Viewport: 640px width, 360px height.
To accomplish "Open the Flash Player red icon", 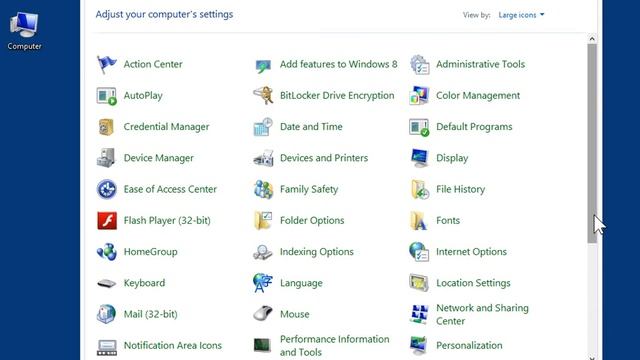I will [107, 221].
